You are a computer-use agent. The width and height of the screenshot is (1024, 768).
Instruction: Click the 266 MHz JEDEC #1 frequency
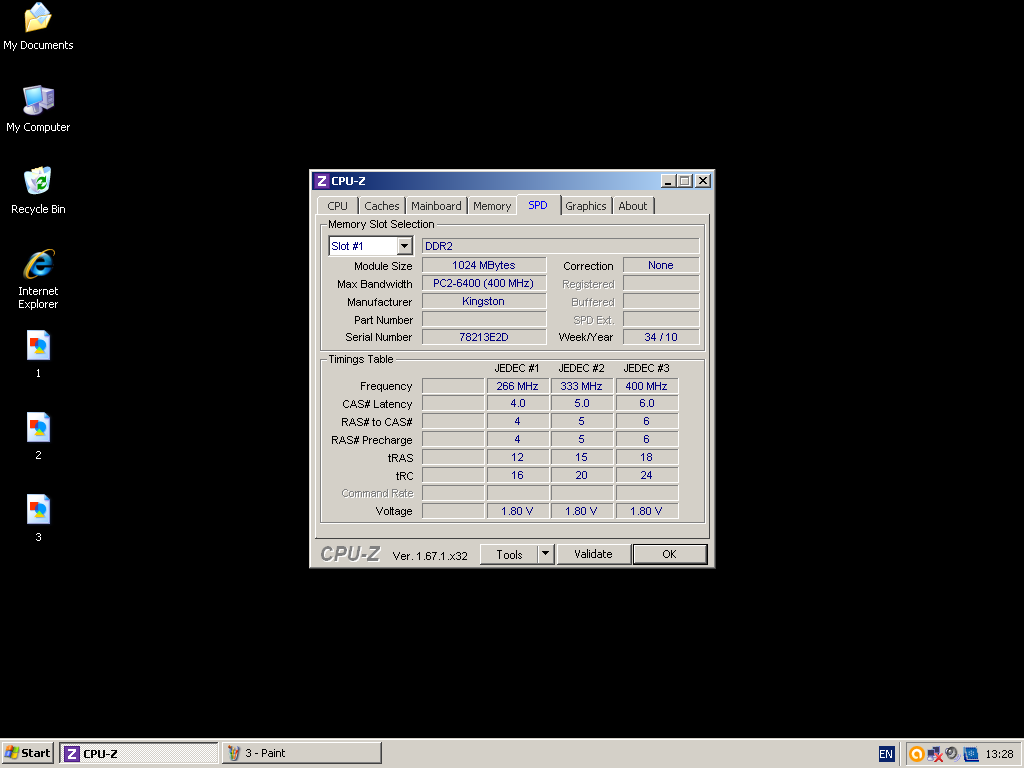[x=517, y=386]
